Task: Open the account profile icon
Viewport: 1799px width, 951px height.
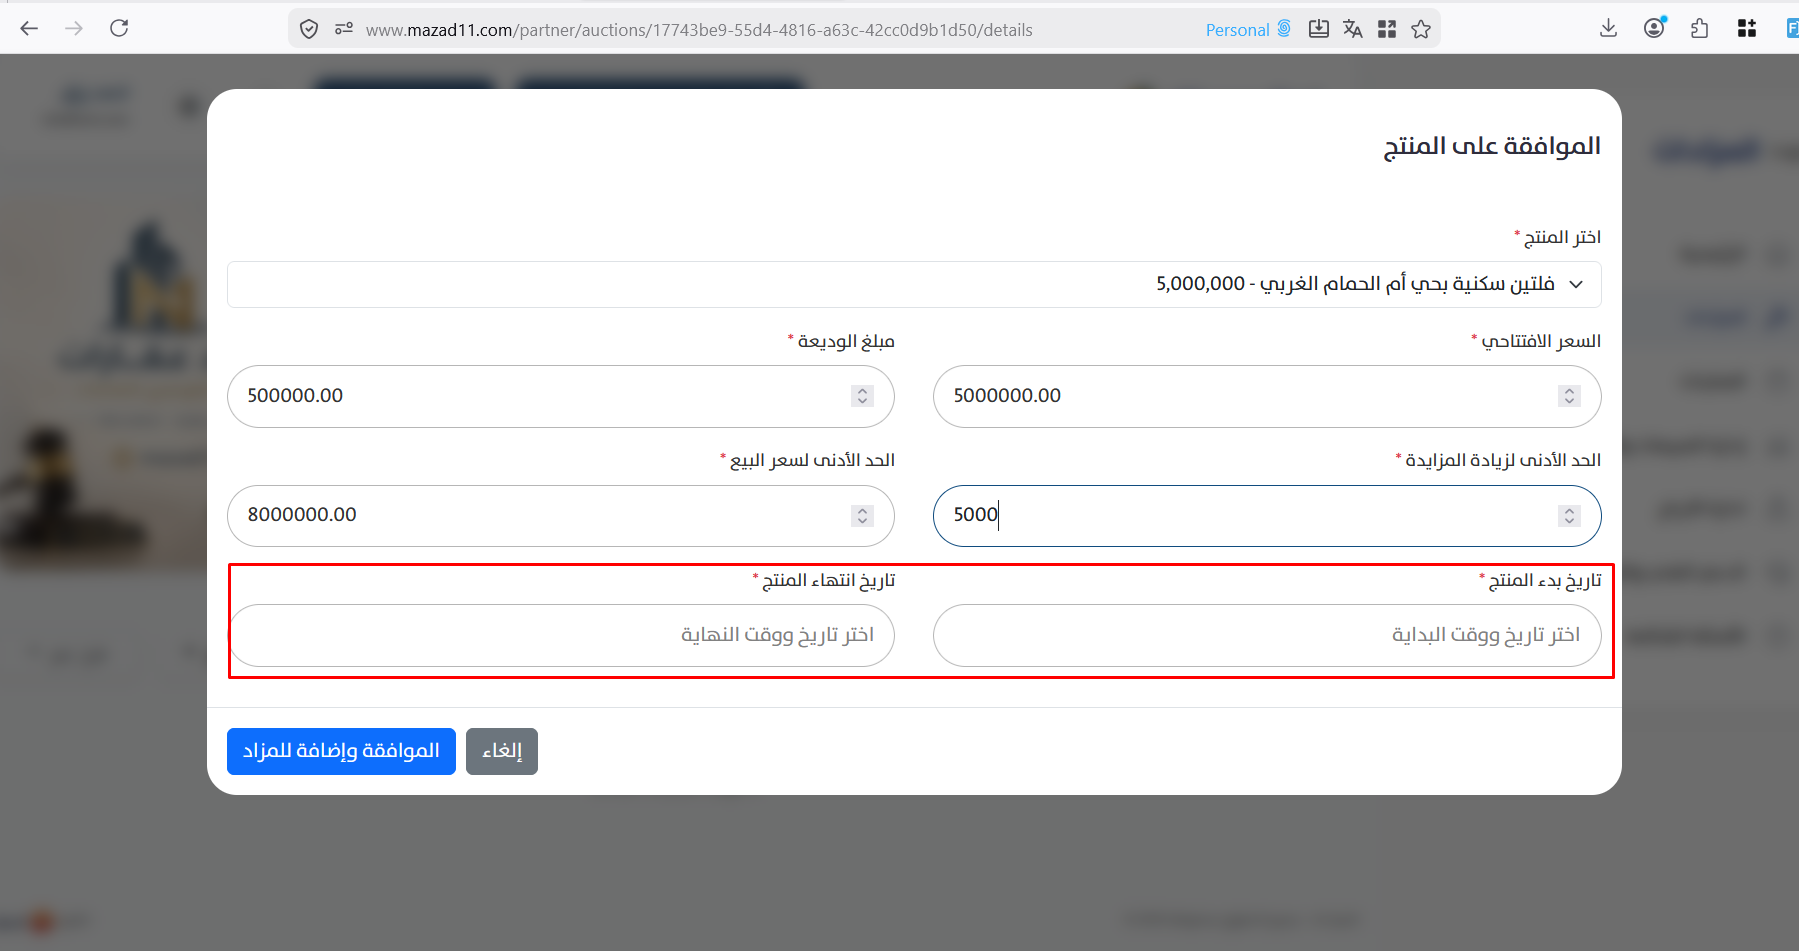Action: (x=1655, y=28)
